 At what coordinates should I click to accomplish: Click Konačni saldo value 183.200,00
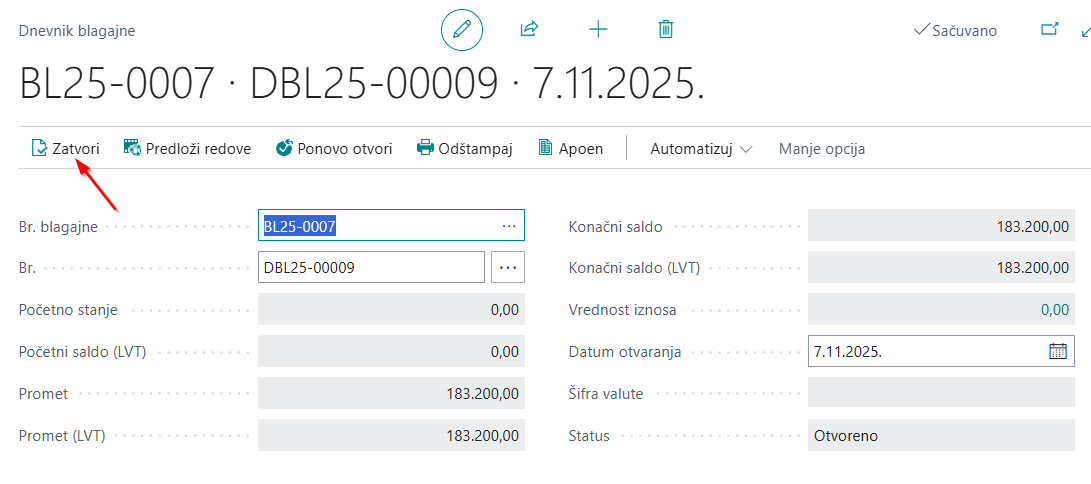coord(941,226)
